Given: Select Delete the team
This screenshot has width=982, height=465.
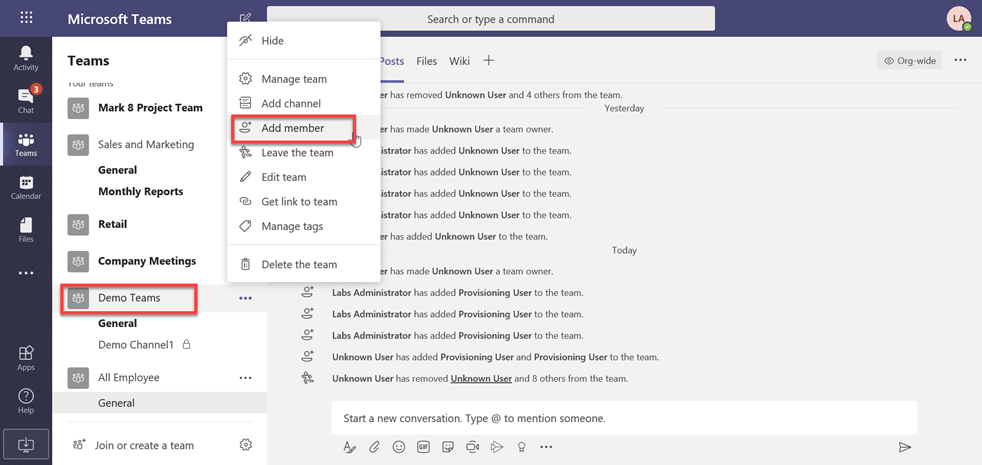Looking at the screenshot, I should 304,264.
